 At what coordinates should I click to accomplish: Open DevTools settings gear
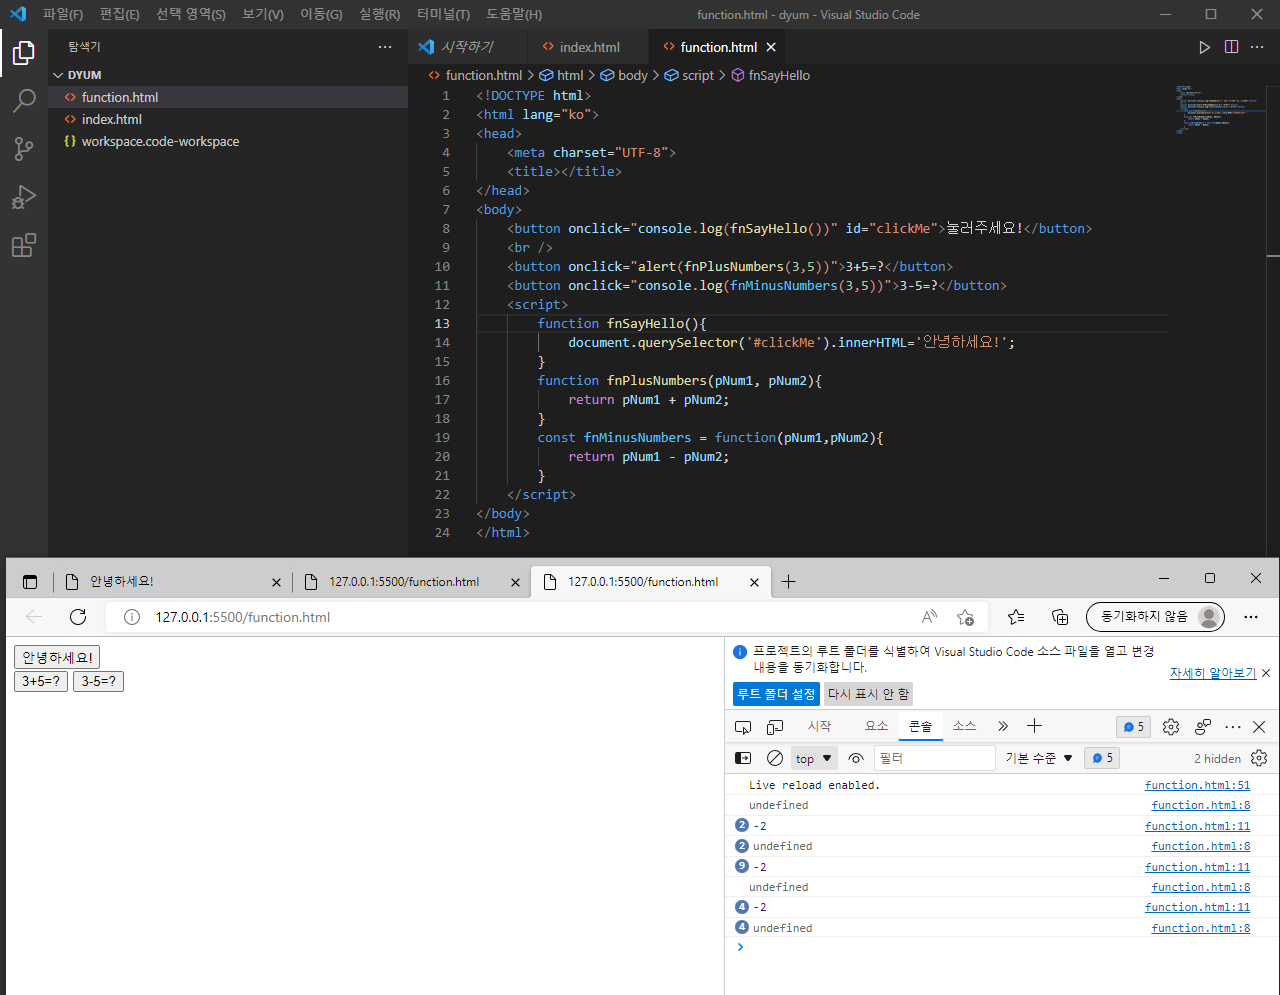click(x=1171, y=727)
